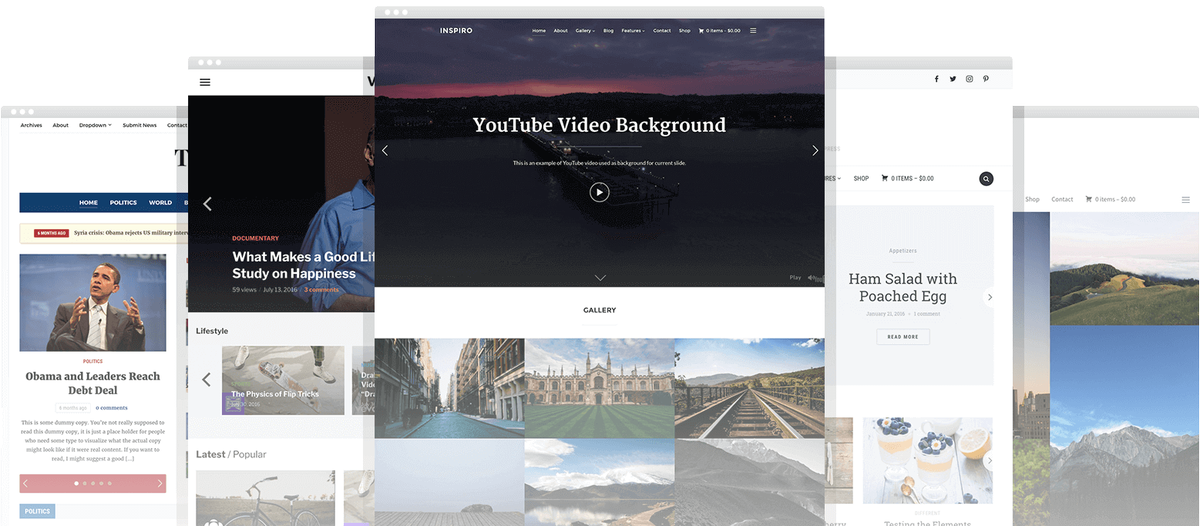1200x526 pixels.
Task: Click the street alley gallery thumbnail
Action: 449,388
